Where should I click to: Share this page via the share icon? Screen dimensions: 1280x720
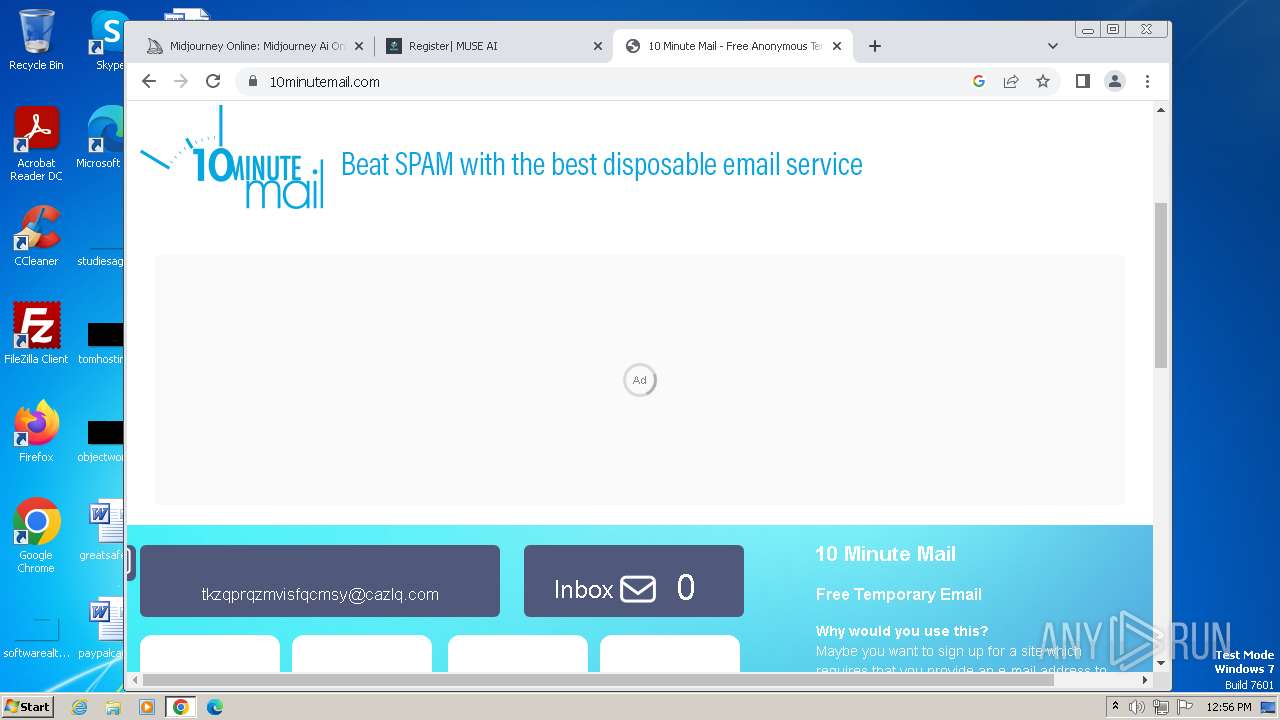coord(1011,82)
